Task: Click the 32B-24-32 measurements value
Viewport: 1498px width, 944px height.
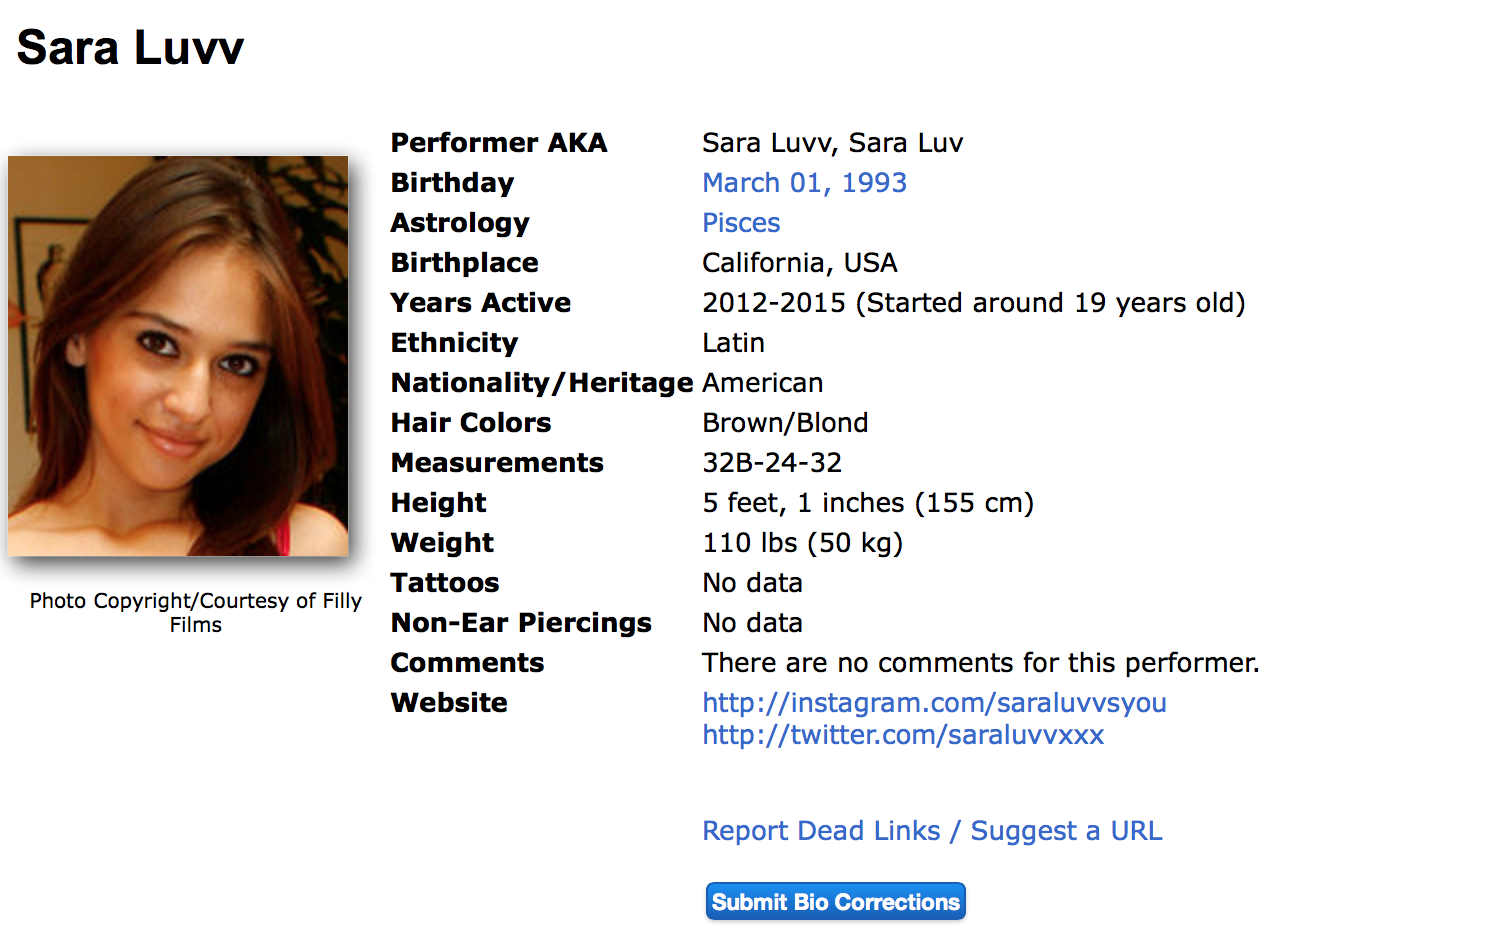Action: 772,463
